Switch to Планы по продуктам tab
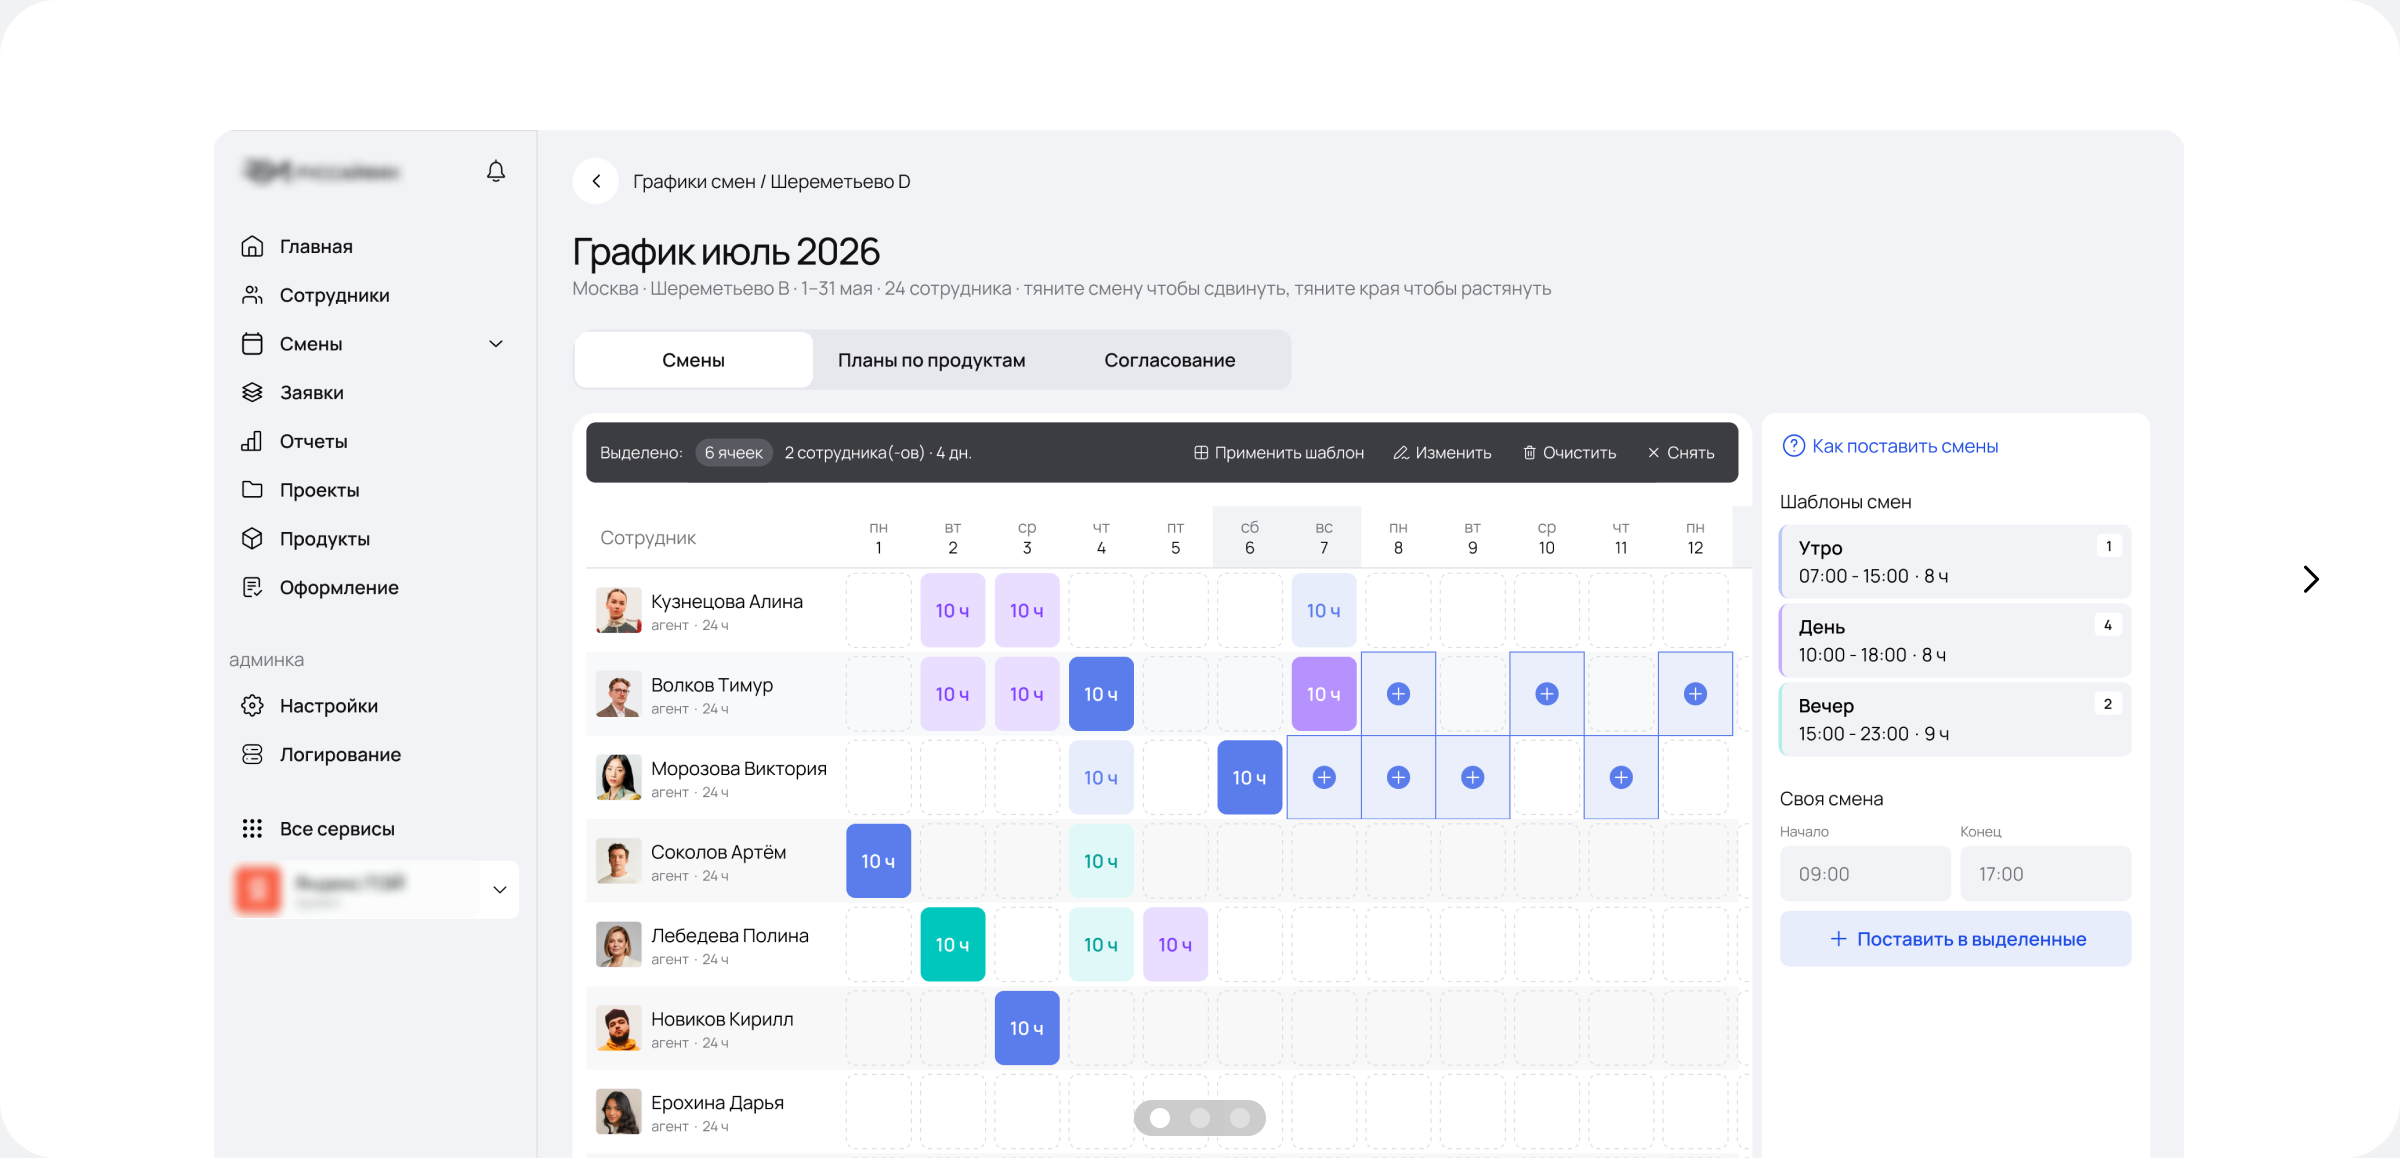Viewport: 2400px width, 1158px height. pyautogui.click(x=931, y=360)
